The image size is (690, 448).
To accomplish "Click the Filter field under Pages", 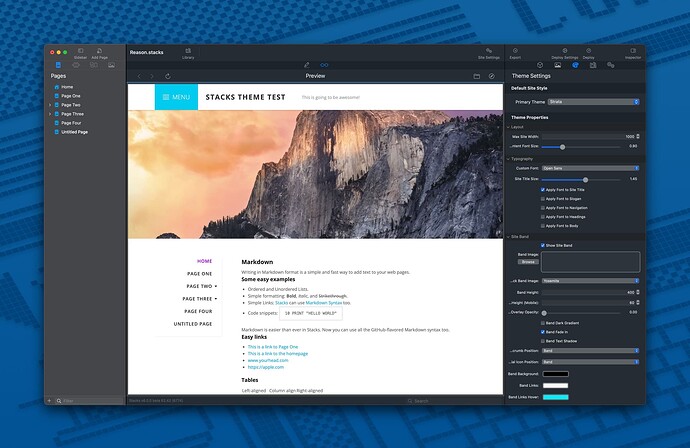I will coord(92,401).
